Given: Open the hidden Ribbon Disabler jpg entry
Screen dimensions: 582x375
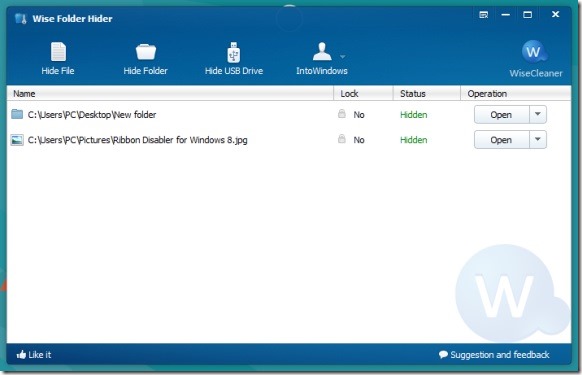Looking at the screenshot, I should [x=501, y=140].
